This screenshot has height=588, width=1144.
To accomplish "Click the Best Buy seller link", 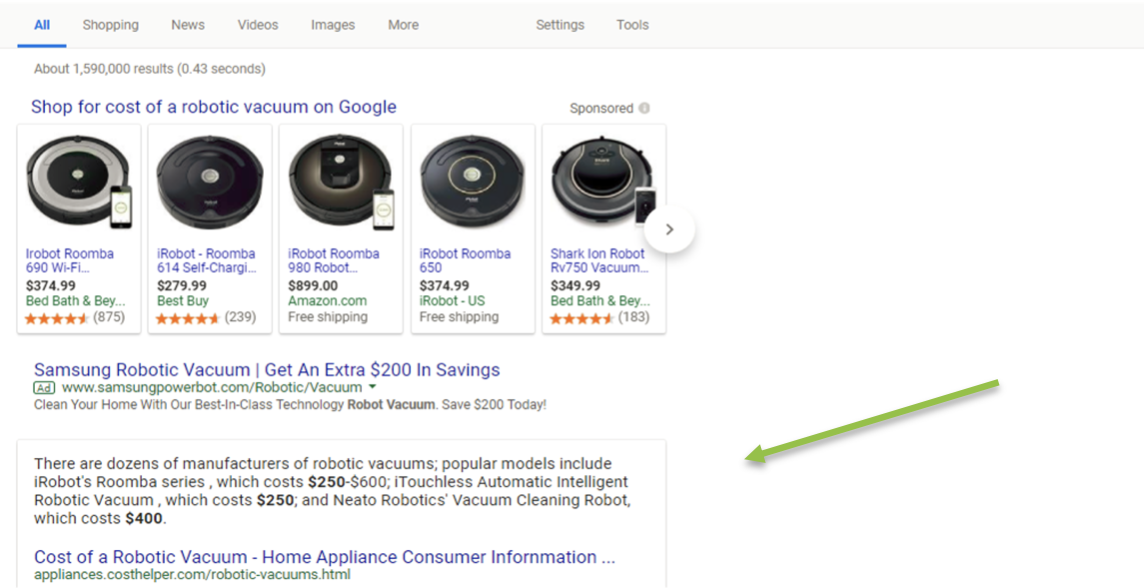I will pyautogui.click(x=181, y=300).
